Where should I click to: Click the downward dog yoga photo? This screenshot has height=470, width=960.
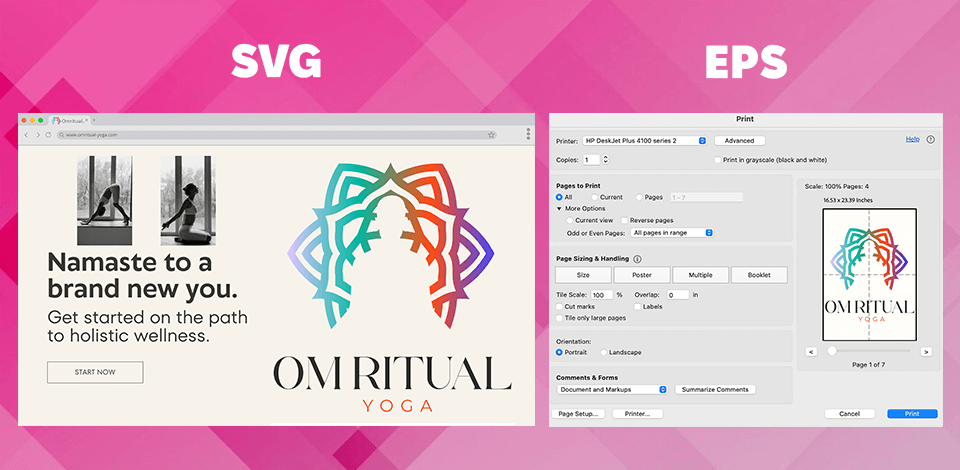[x=104, y=200]
